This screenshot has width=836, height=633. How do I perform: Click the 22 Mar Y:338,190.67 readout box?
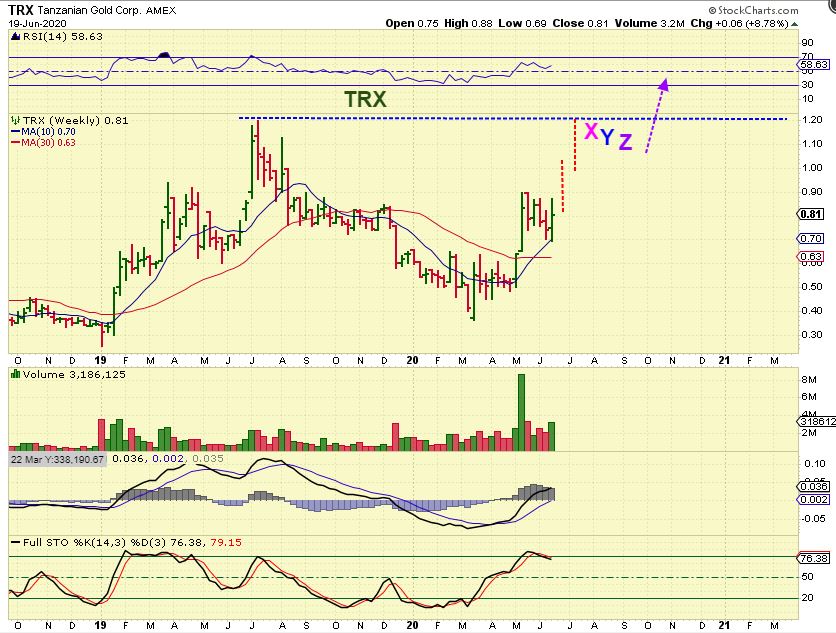(58, 460)
